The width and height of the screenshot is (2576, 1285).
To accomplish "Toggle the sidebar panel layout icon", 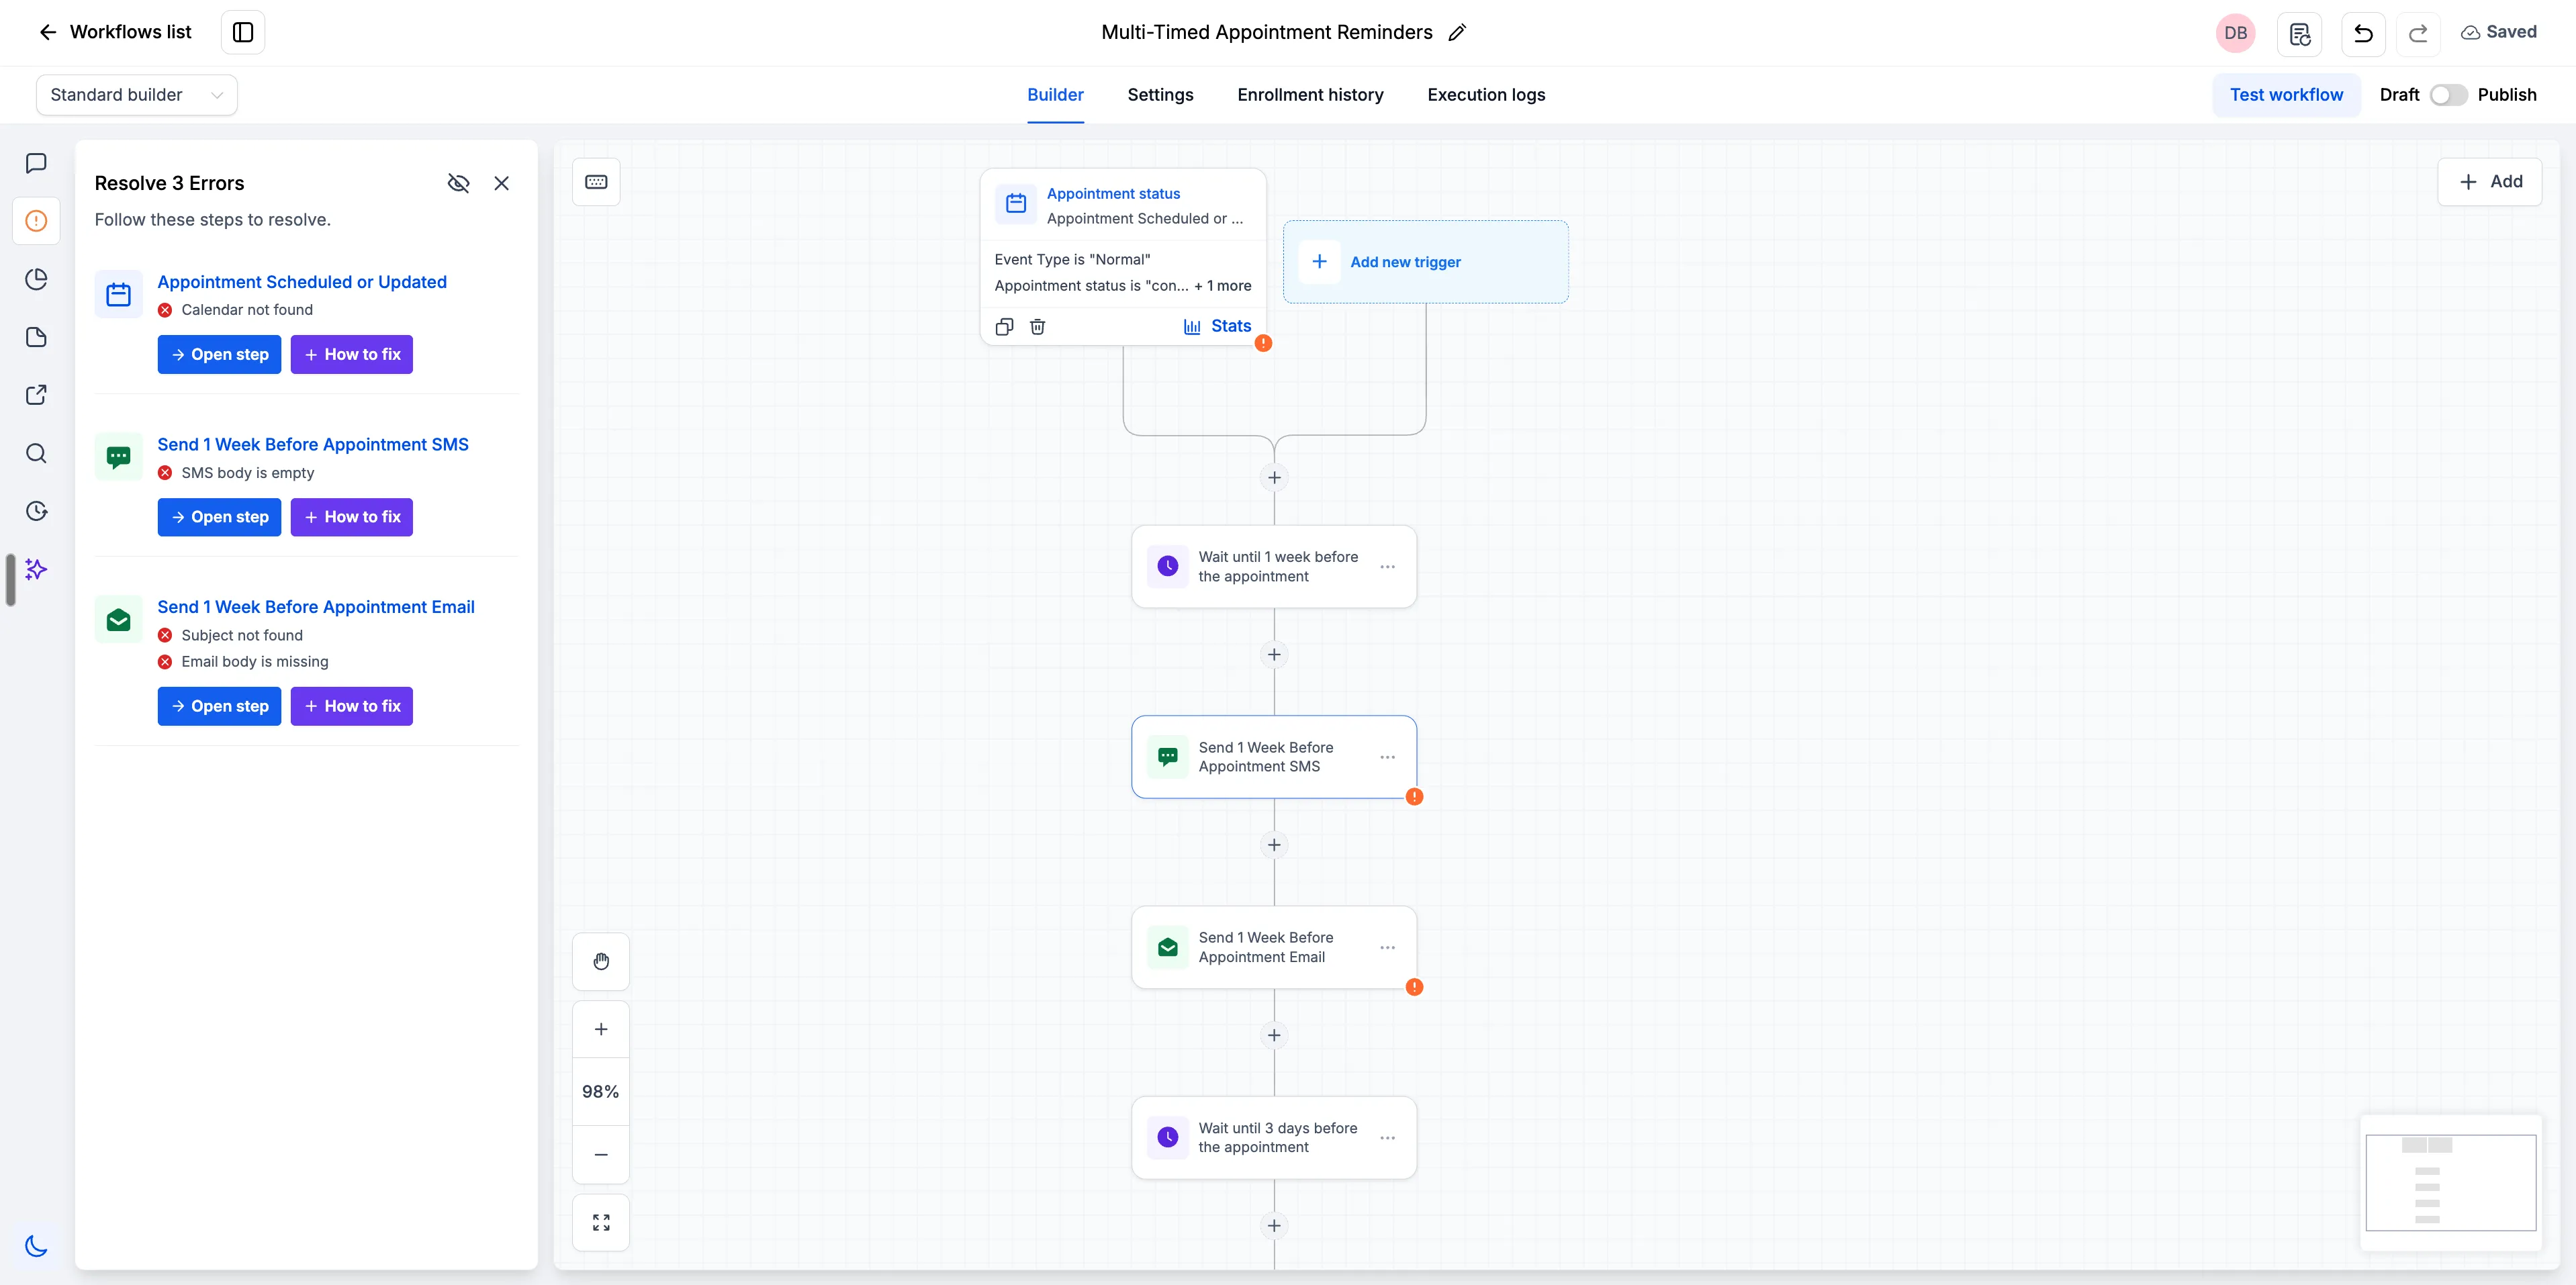I will pos(243,32).
